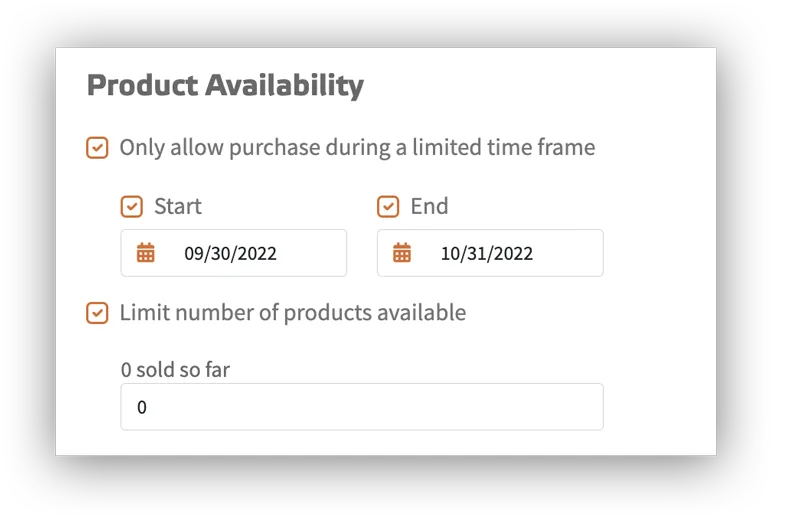
Task: Click the "Only allow purchase during a limited time frame" label
Action: [357, 148]
